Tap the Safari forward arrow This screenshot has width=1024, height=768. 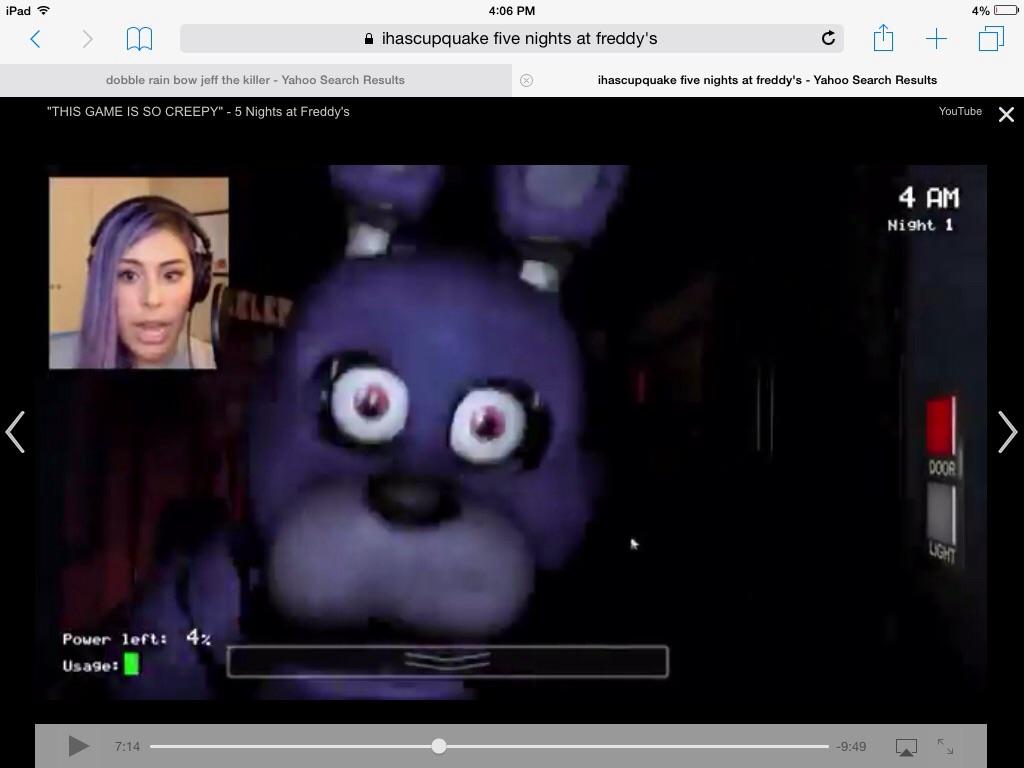88,39
